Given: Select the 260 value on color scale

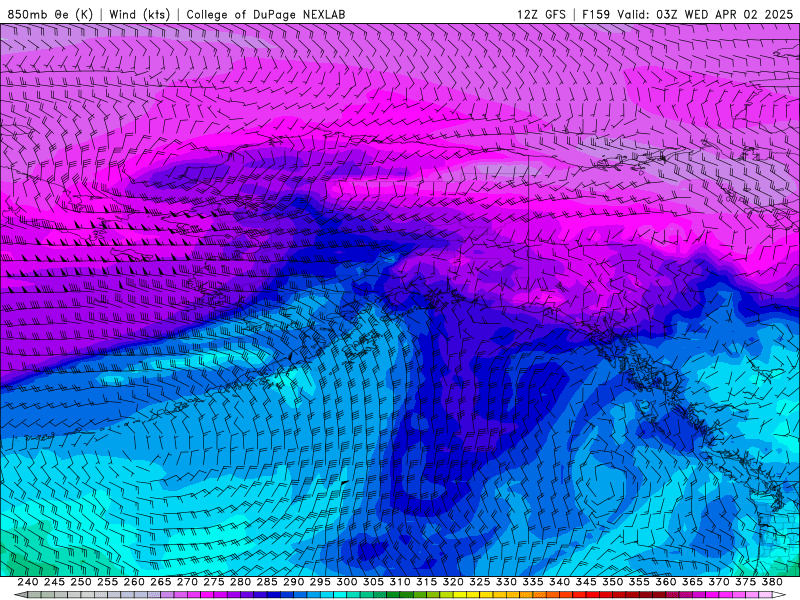Looking at the screenshot, I should coord(134,582).
